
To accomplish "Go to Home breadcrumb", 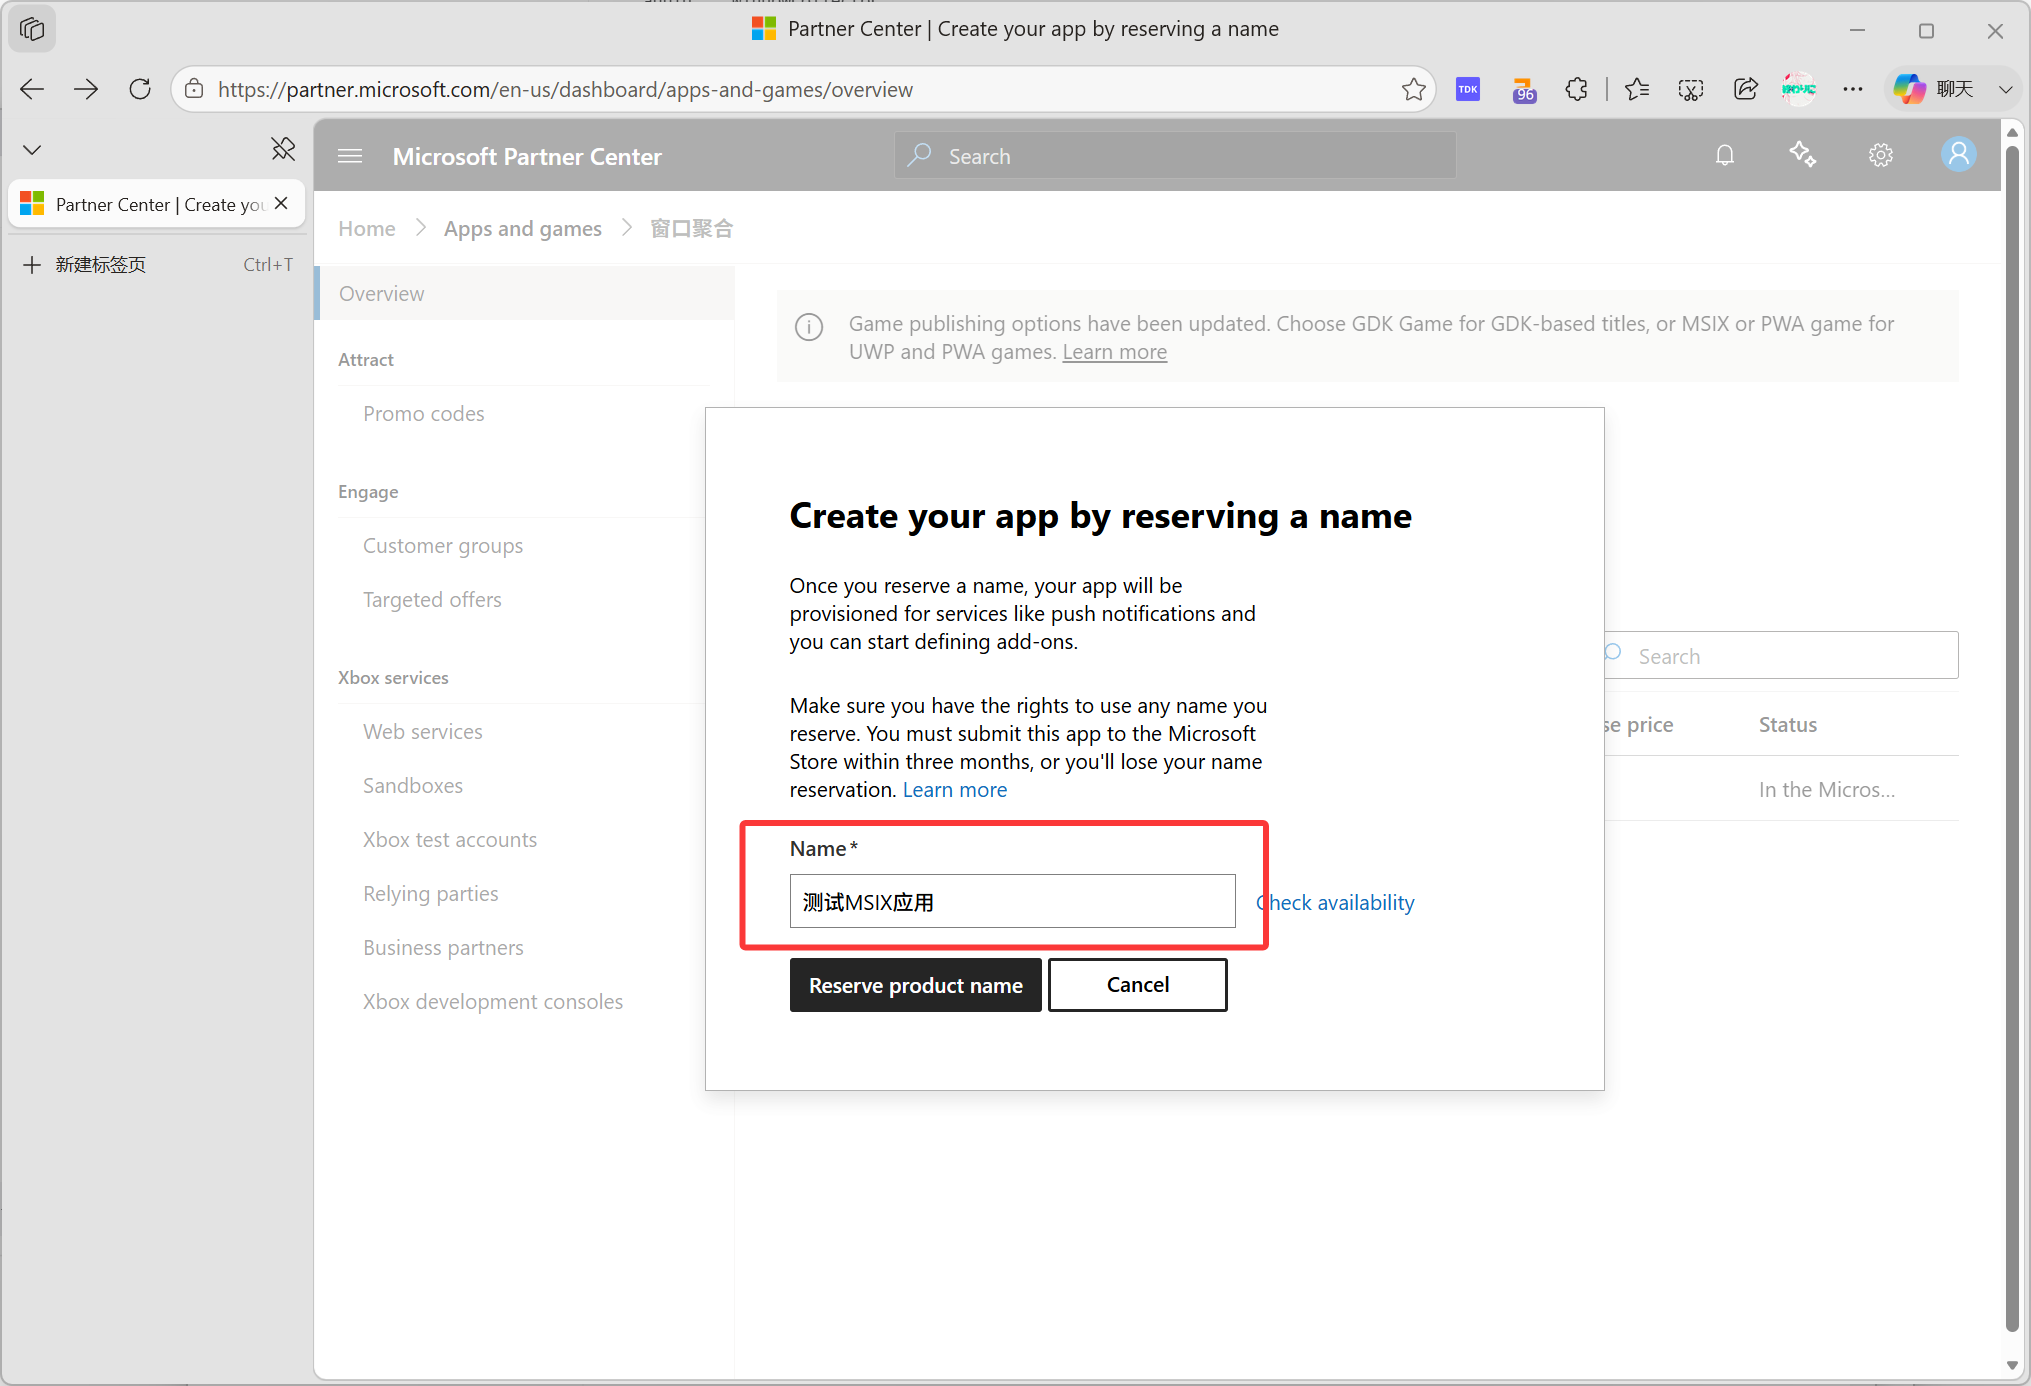I will coord(367,229).
